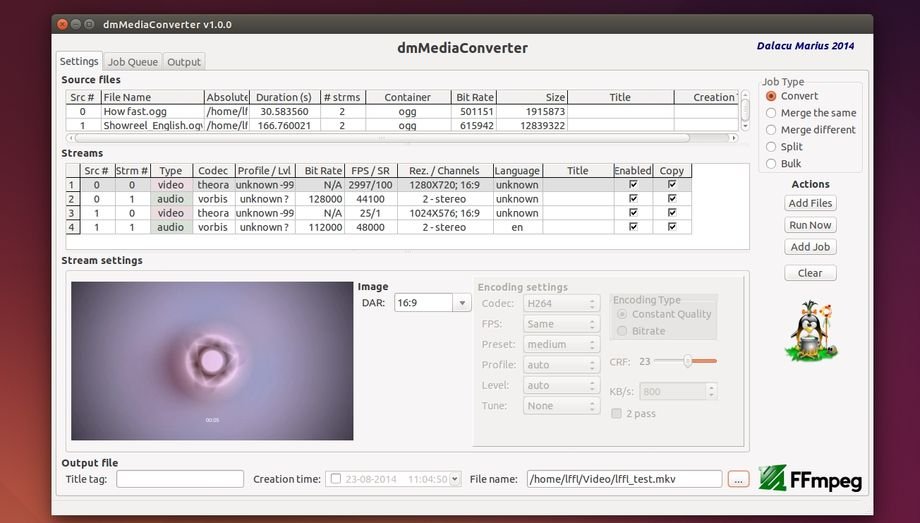Click the Title tag input field

coord(180,479)
